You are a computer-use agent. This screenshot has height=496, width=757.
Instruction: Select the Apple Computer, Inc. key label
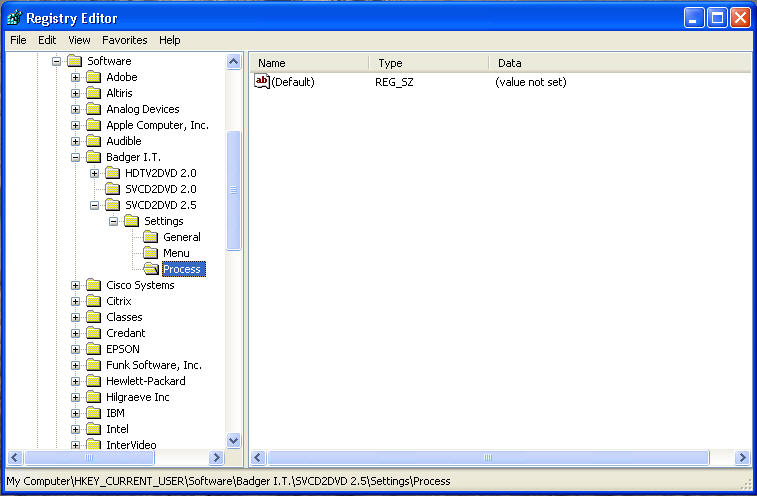(157, 125)
